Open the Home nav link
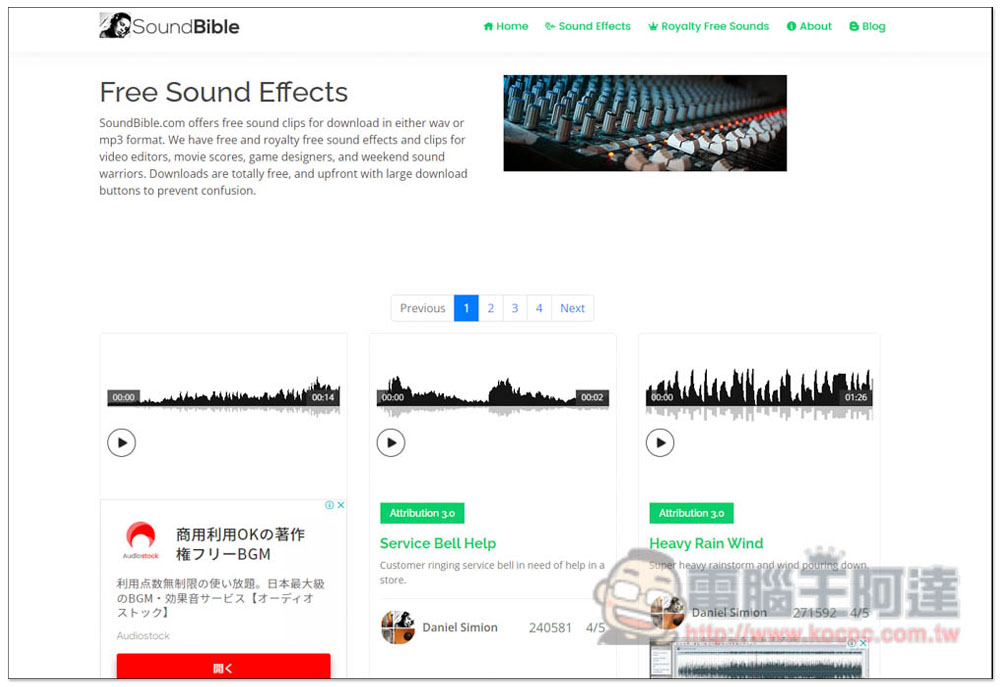This screenshot has height=687, width=1000. pyautogui.click(x=506, y=26)
